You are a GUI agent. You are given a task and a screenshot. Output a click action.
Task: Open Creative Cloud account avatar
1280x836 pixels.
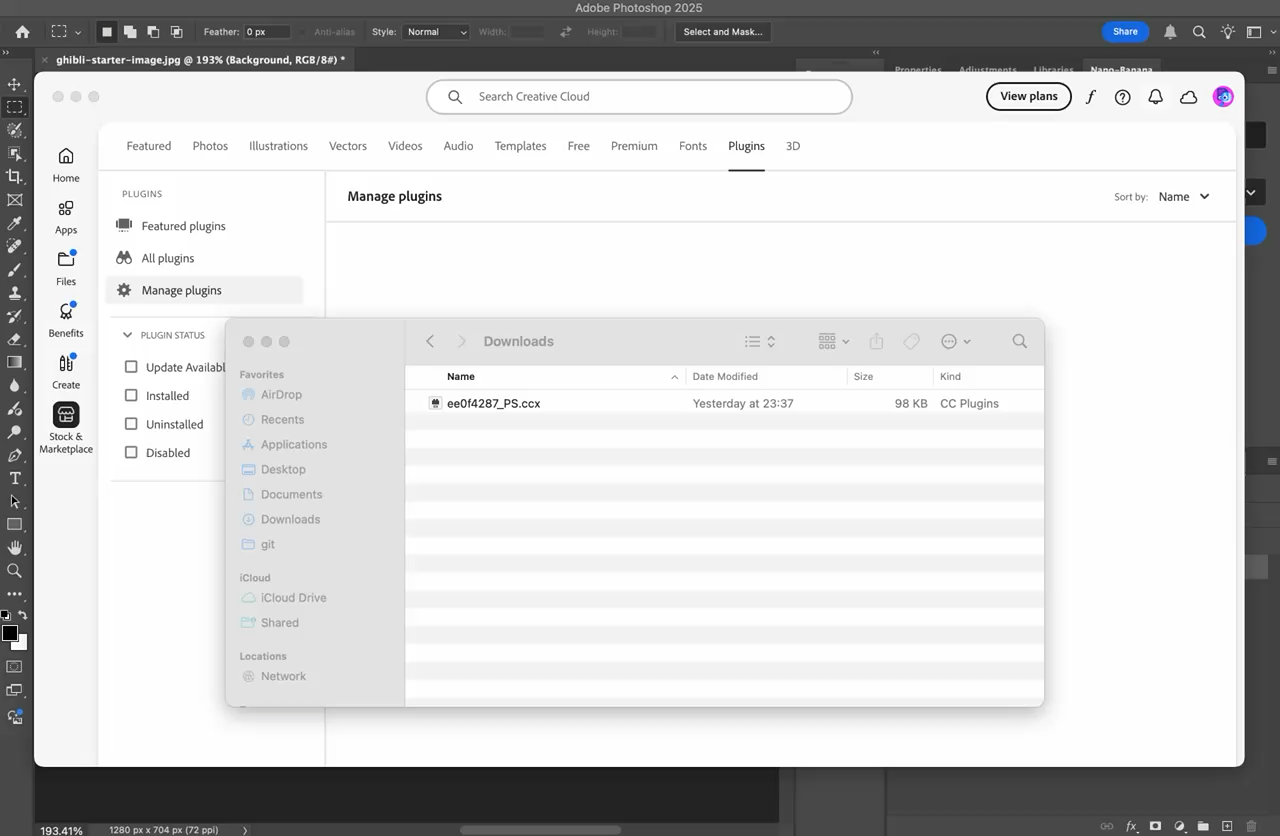[x=1223, y=97]
